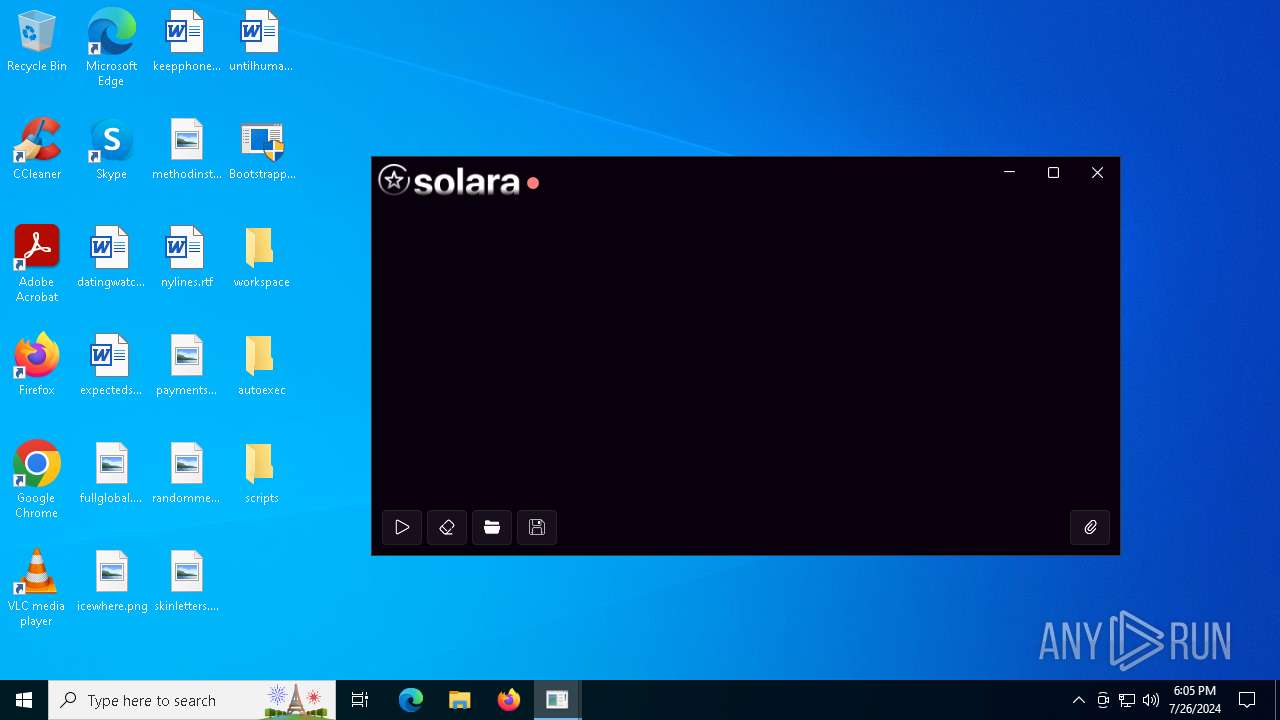This screenshot has height=720, width=1280.
Task: Save the script with the floppy disk icon
Action: pyautogui.click(x=537, y=527)
